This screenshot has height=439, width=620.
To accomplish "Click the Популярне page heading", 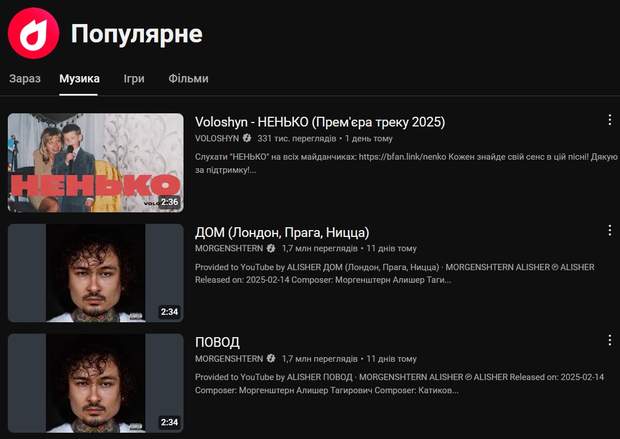I will [x=137, y=34].
